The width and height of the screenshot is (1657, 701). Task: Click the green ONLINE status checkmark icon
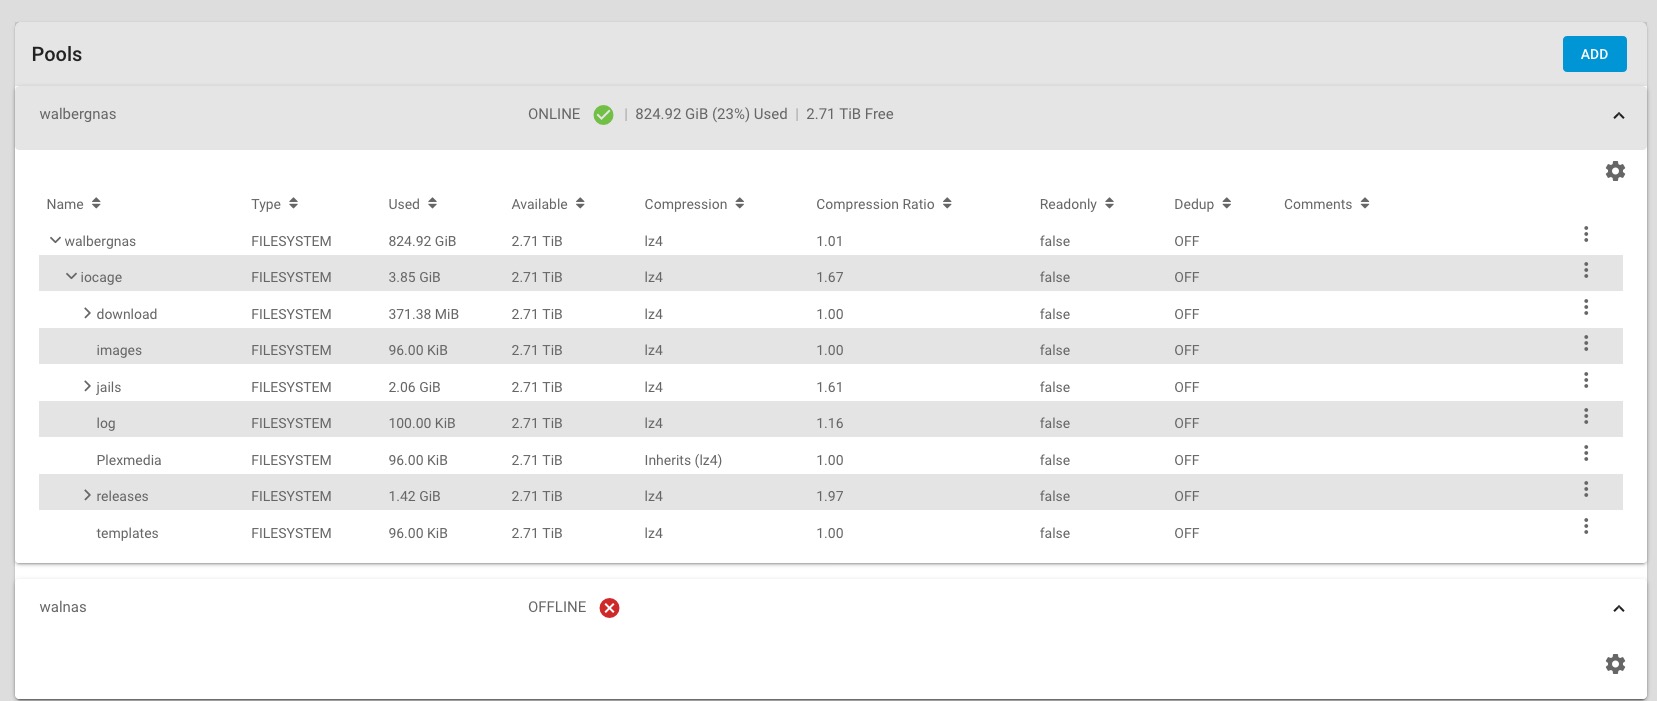(603, 115)
